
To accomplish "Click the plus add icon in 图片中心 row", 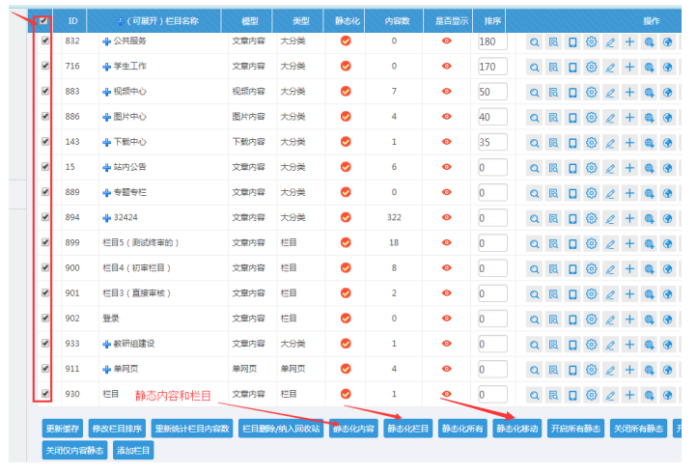I will pyautogui.click(x=629, y=117).
